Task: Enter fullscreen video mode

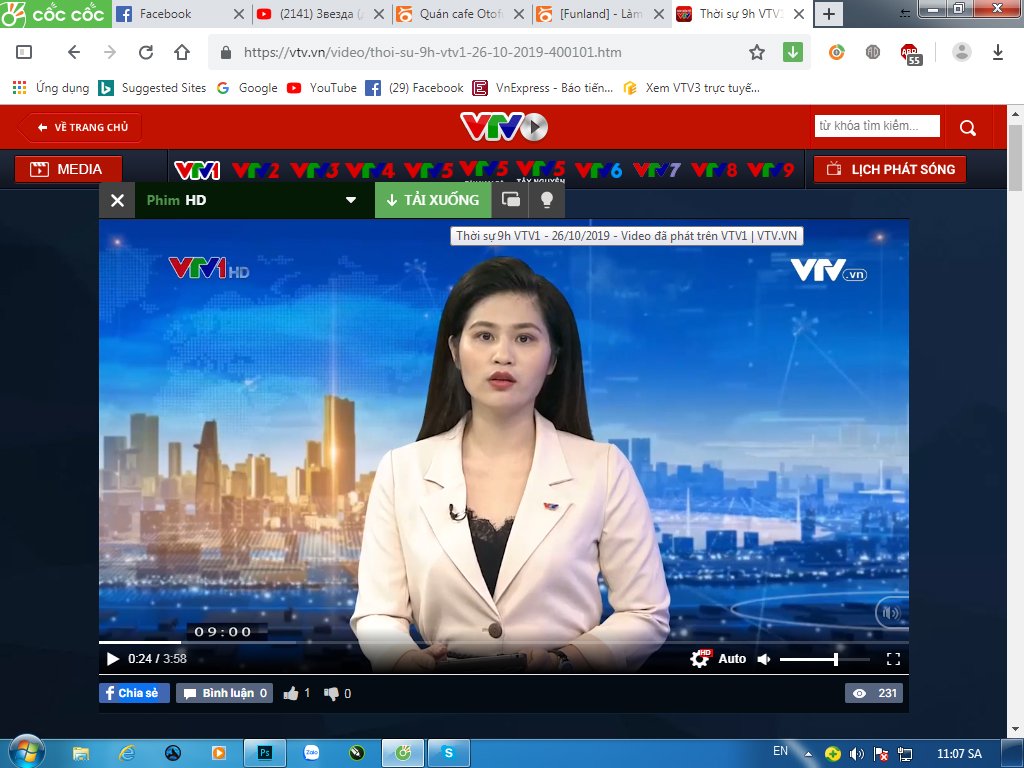Action: coord(893,659)
